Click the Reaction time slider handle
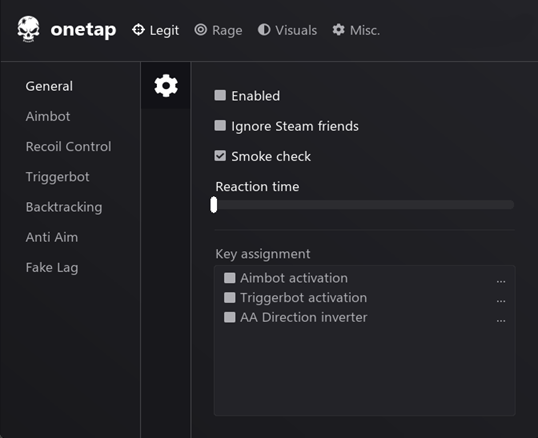The width and height of the screenshot is (538, 438). [214, 205]
